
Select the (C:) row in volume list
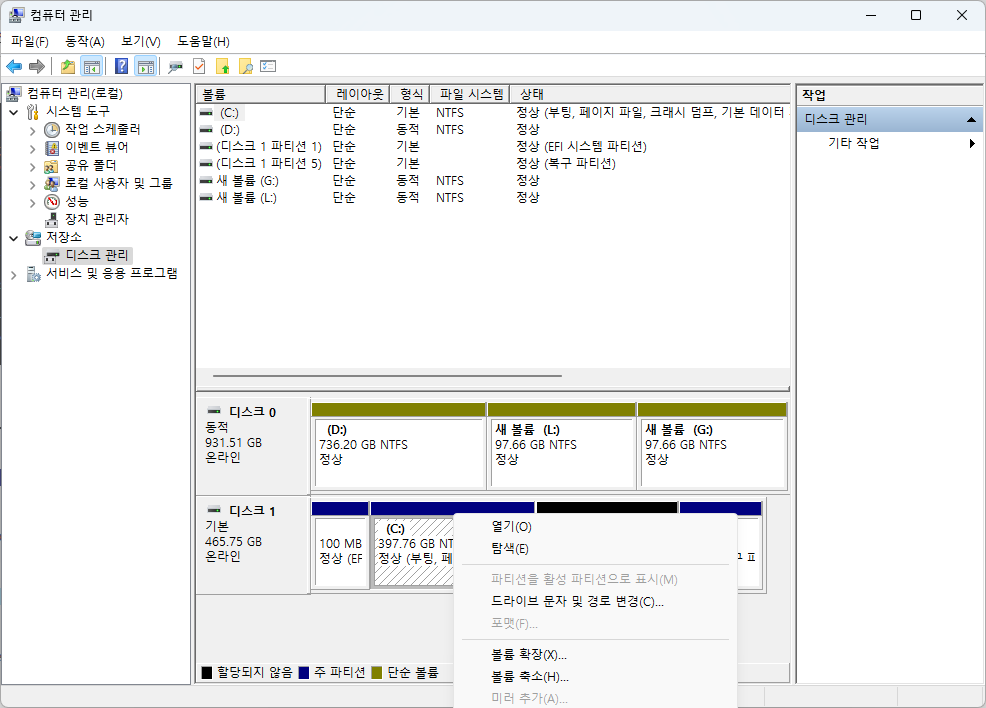pyautogui.click(x=492, y=113)
